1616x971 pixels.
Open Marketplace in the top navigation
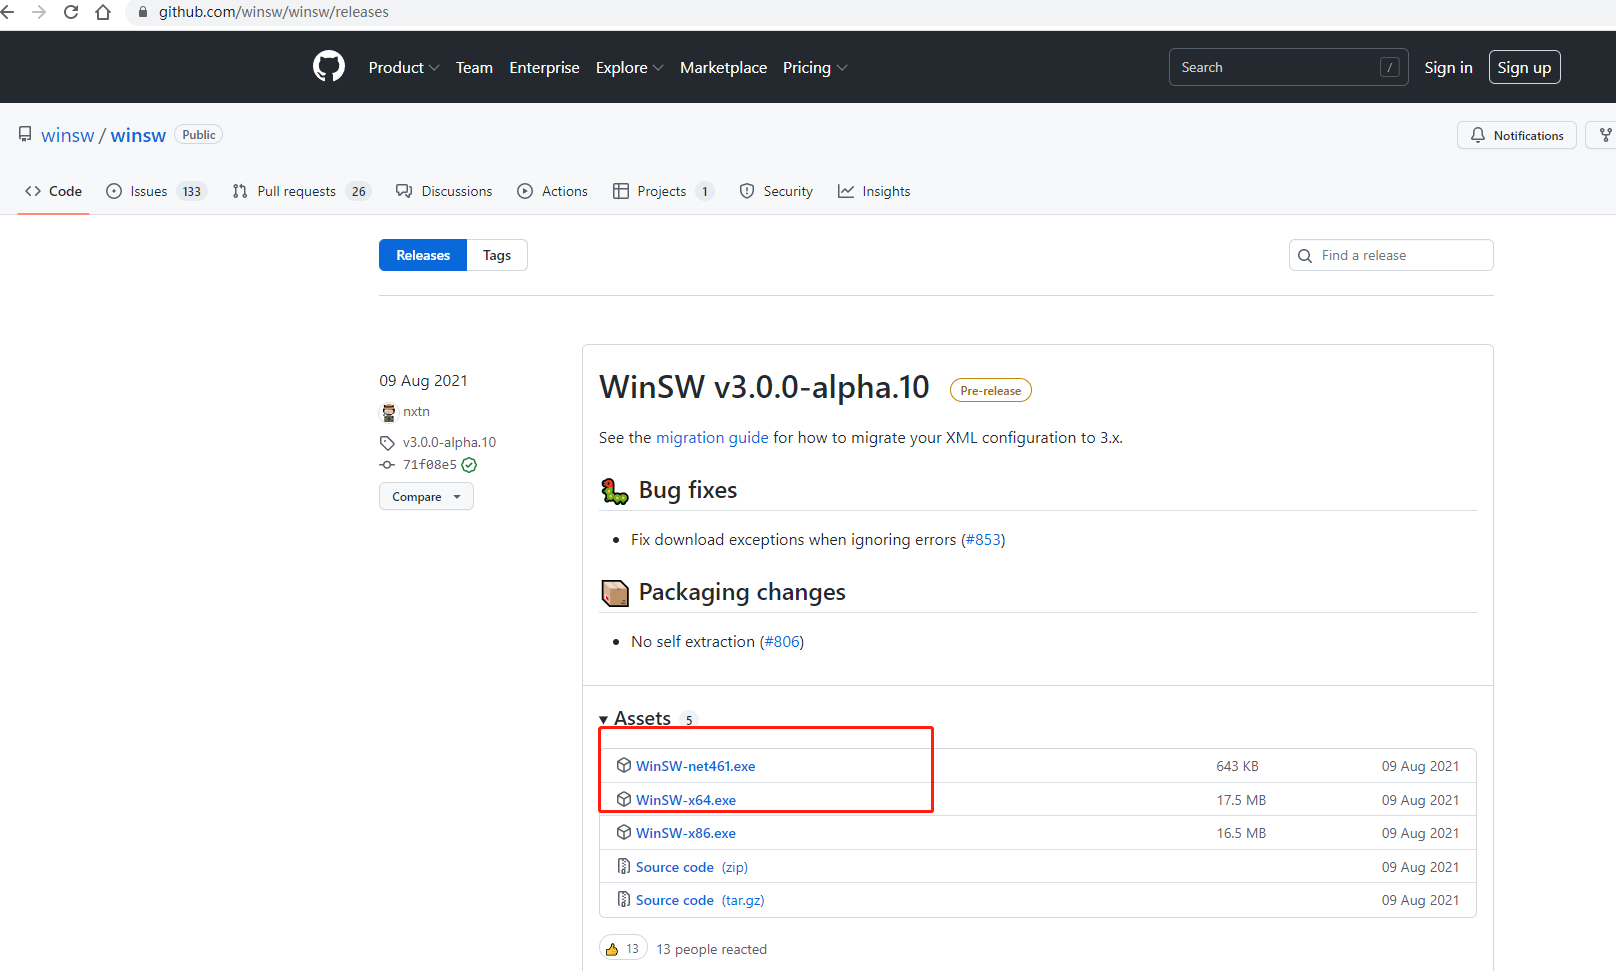tap(723, 67)
